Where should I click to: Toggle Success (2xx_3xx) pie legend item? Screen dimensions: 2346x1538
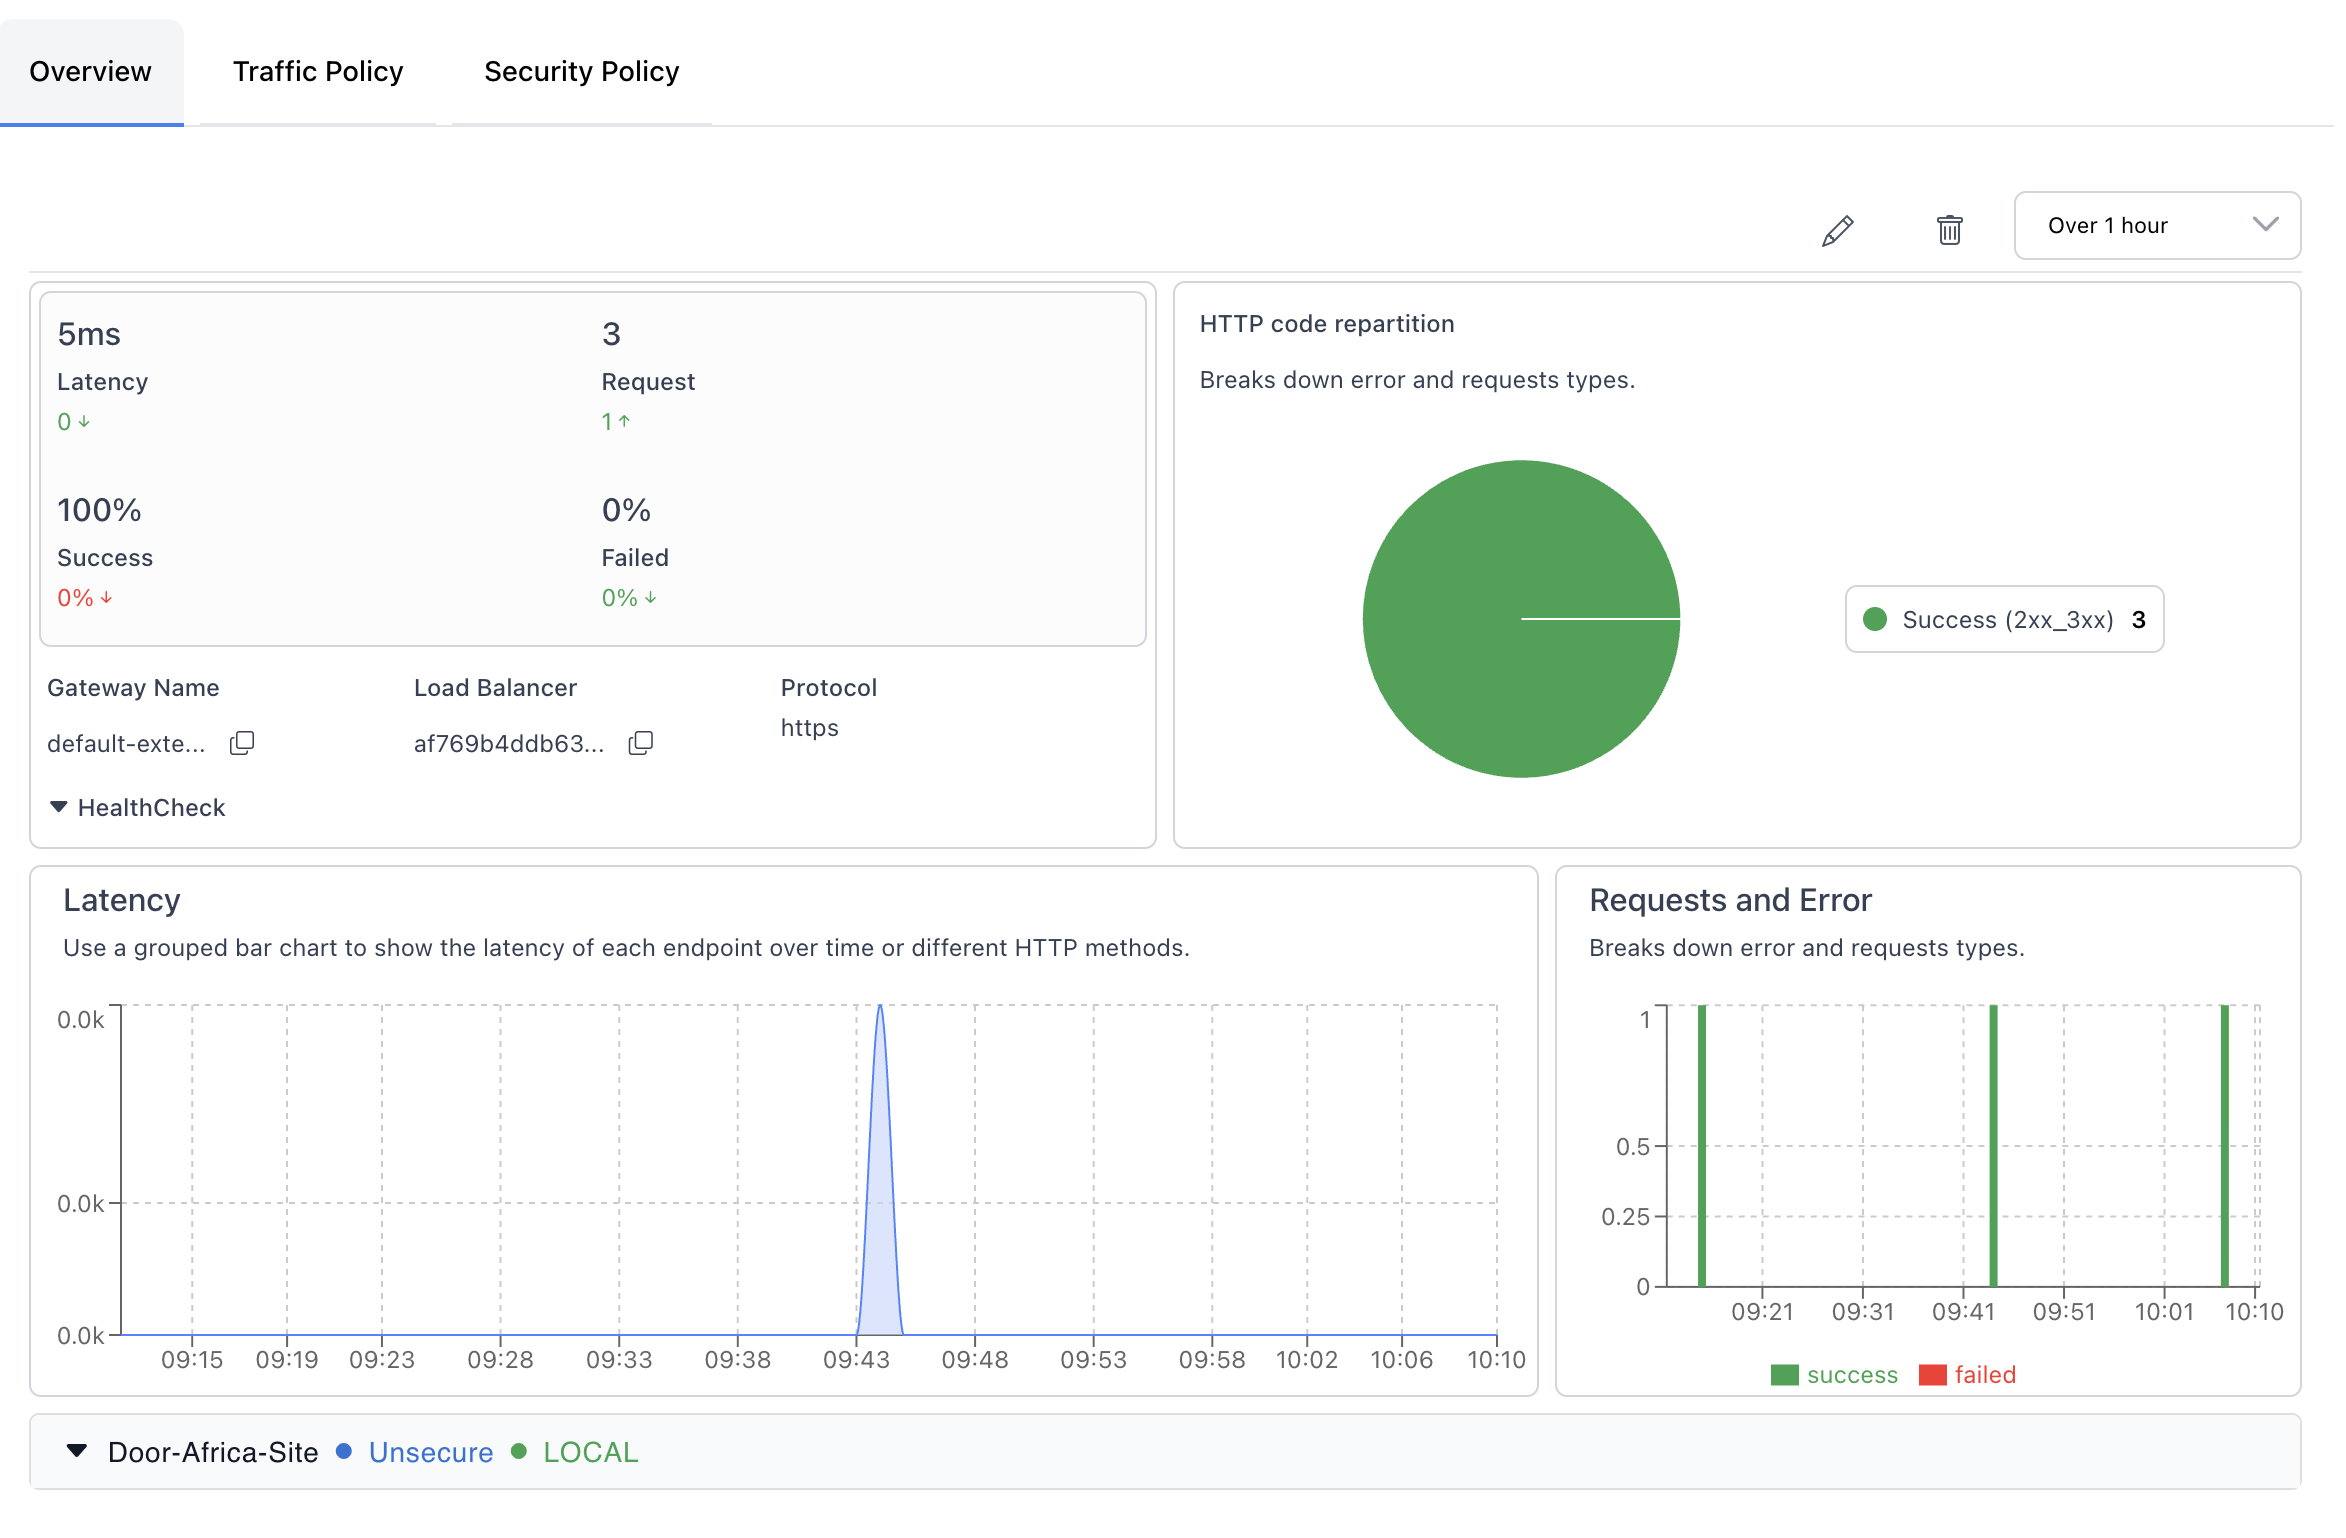pos(2005,619)
